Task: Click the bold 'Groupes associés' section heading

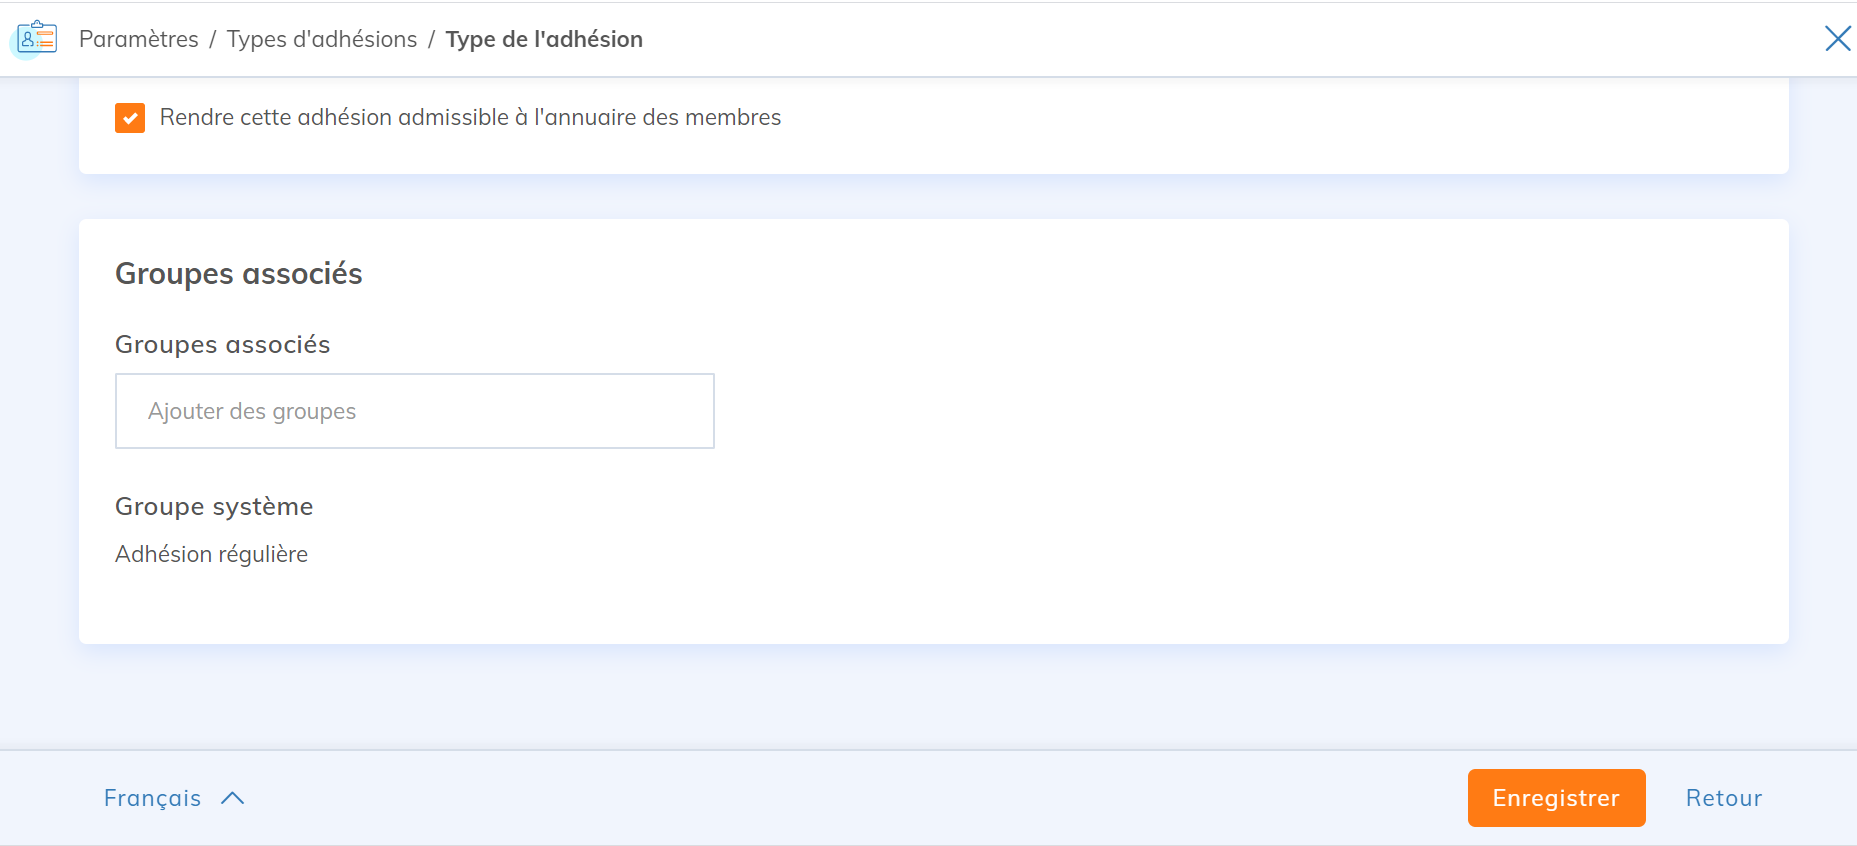Action: point(239,274)
